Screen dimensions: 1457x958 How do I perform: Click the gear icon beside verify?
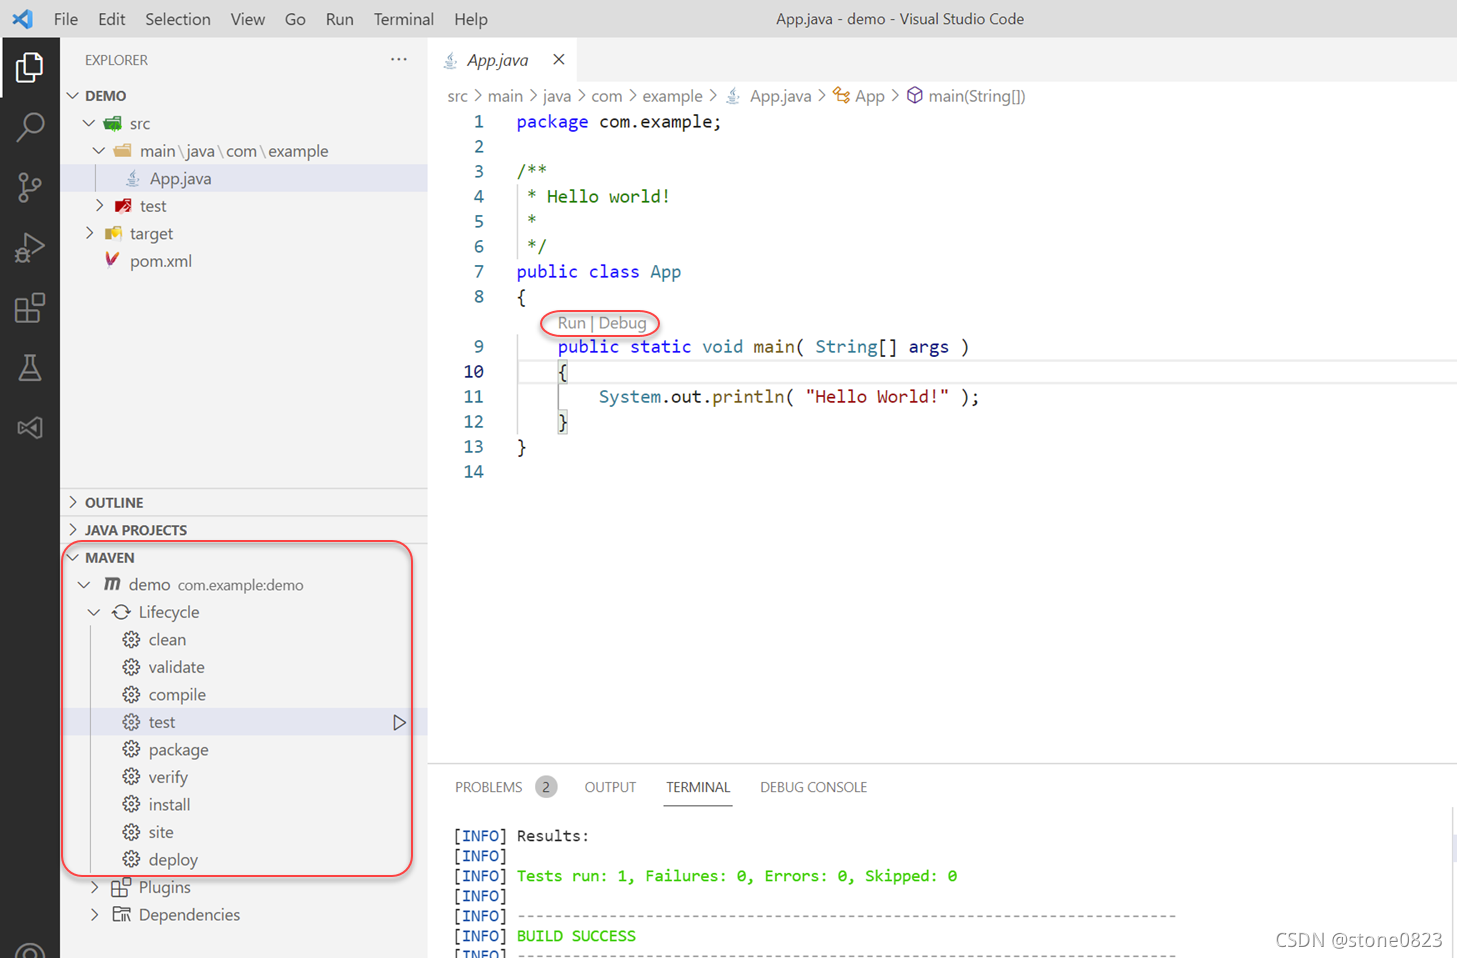coord(131,777)
